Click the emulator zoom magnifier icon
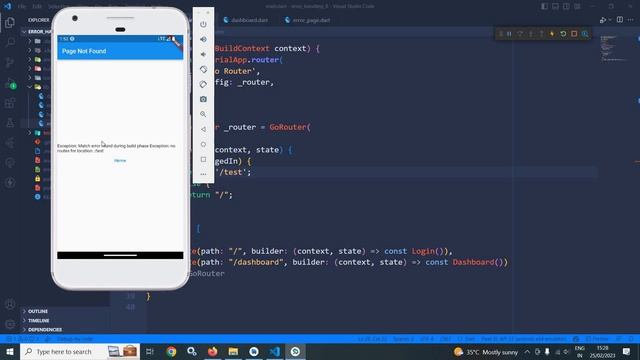Viewport: 640px width, 360px height. point(203,114)
